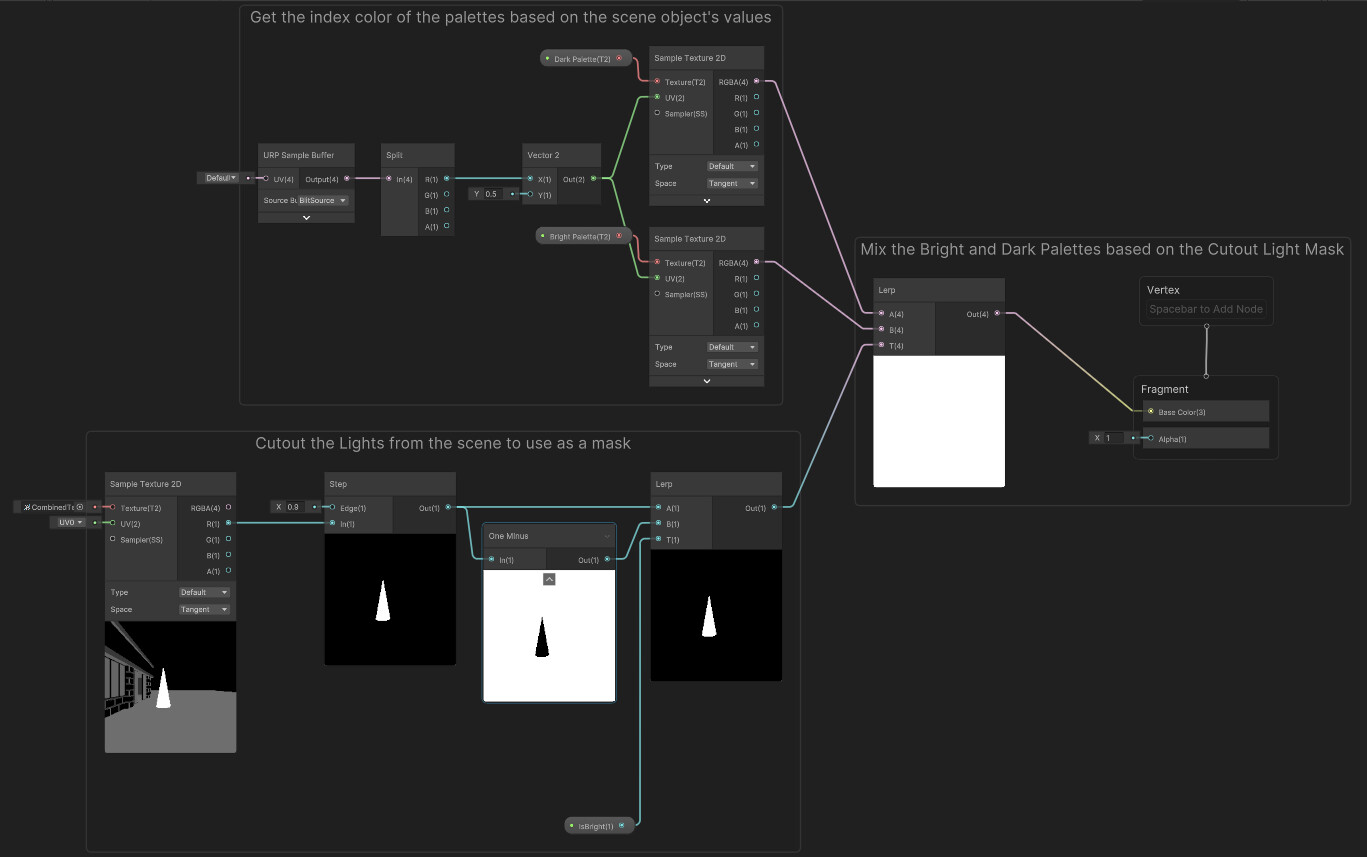Image resolution: width=1367 pixels, height=857 pixels.
Task: Open the Default dropdown feeding URP Sample Buffer
Action: (x=222, y=177)
